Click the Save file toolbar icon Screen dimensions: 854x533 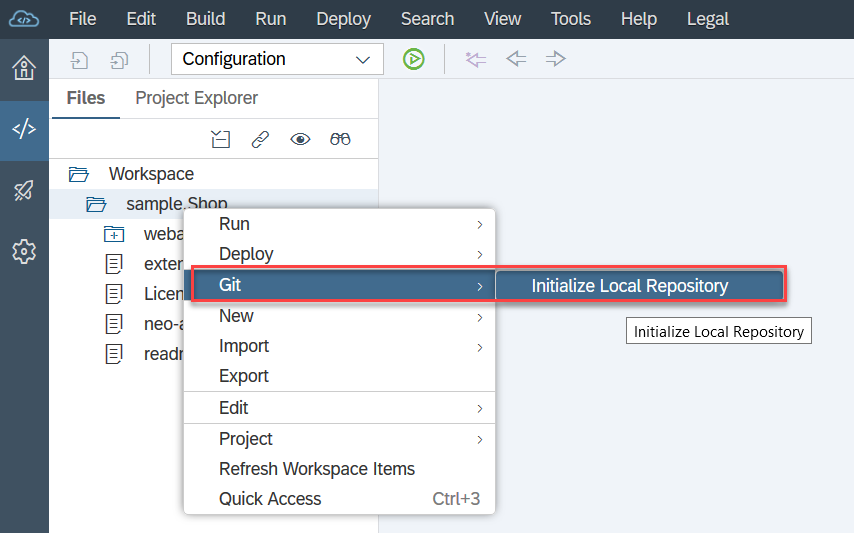point(80,59)
